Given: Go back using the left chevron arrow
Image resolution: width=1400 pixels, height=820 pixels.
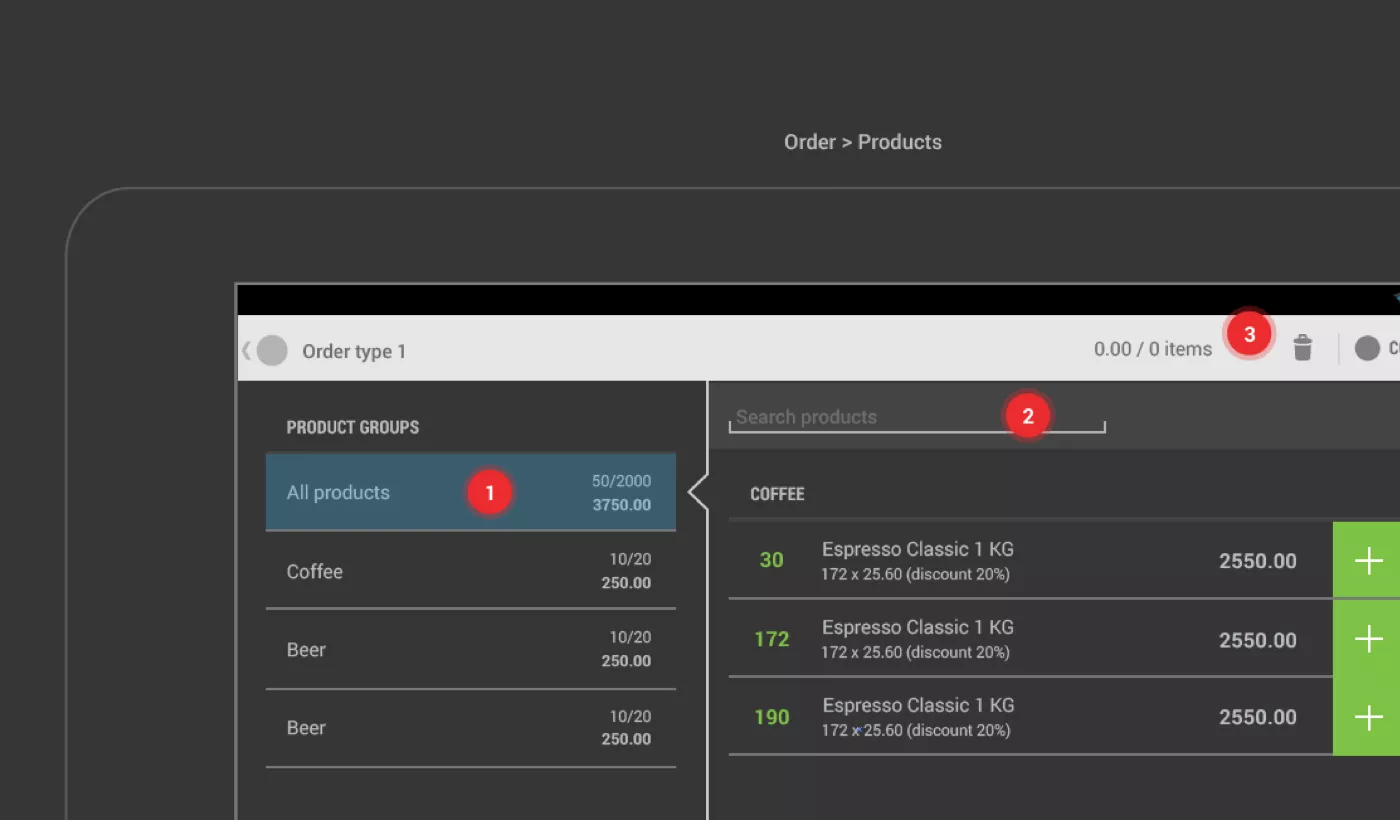Looking at the screenshot, I should tap(246, 351).
